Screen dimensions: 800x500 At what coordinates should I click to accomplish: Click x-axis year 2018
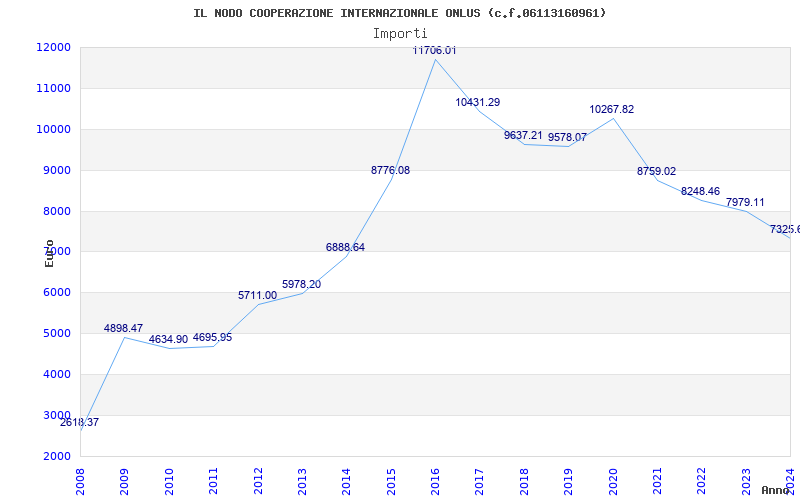pos(524,481)
